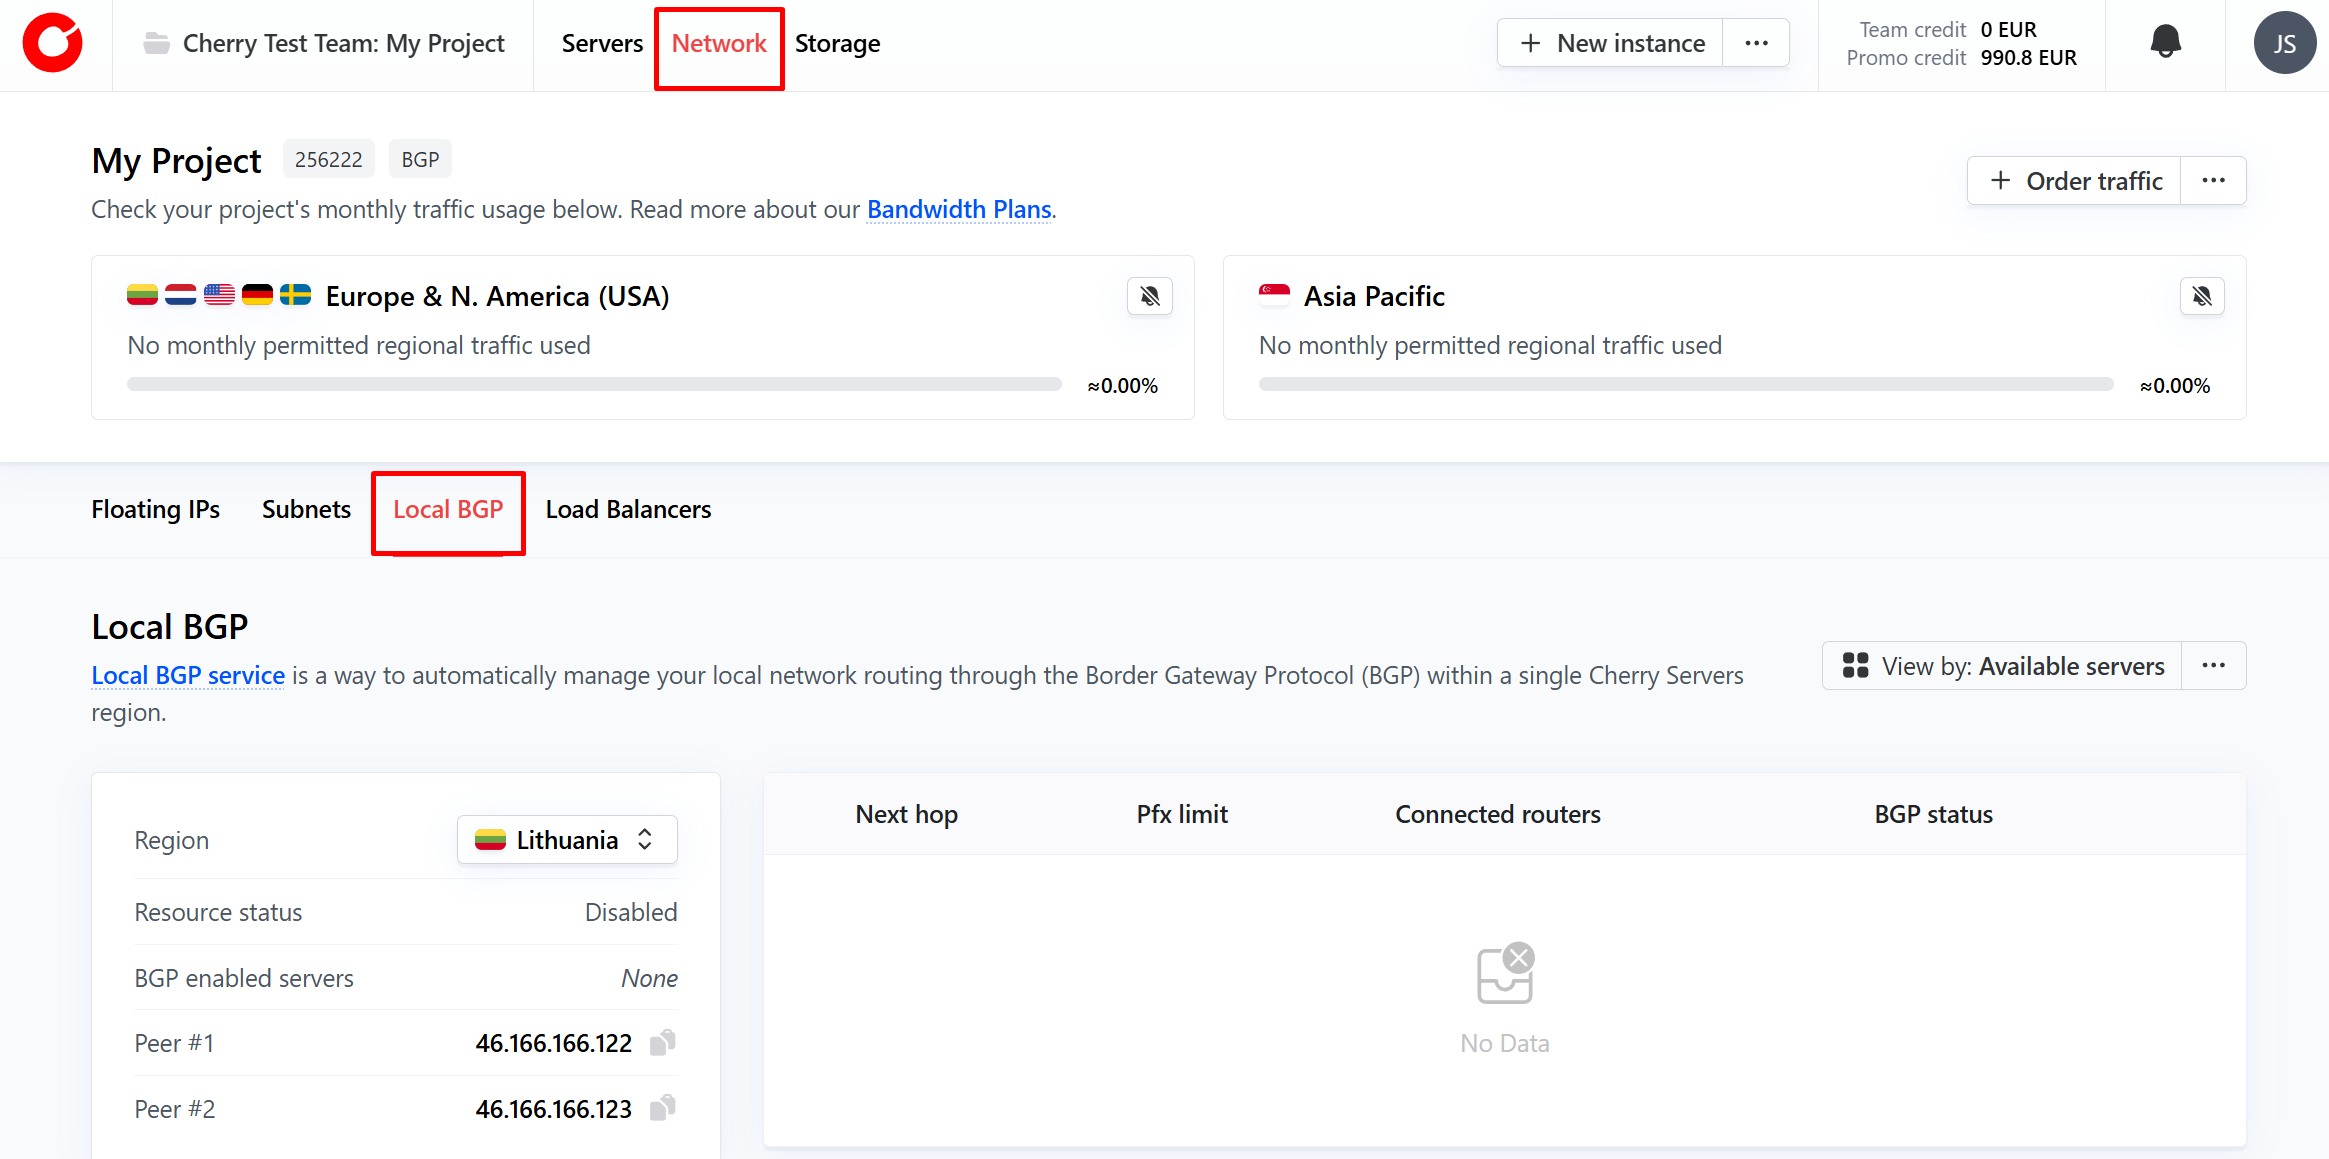Open the JS user avatar menu
Image resolution: width=2329 pixels, height=1159 pixels.
tap(2284, 43)
